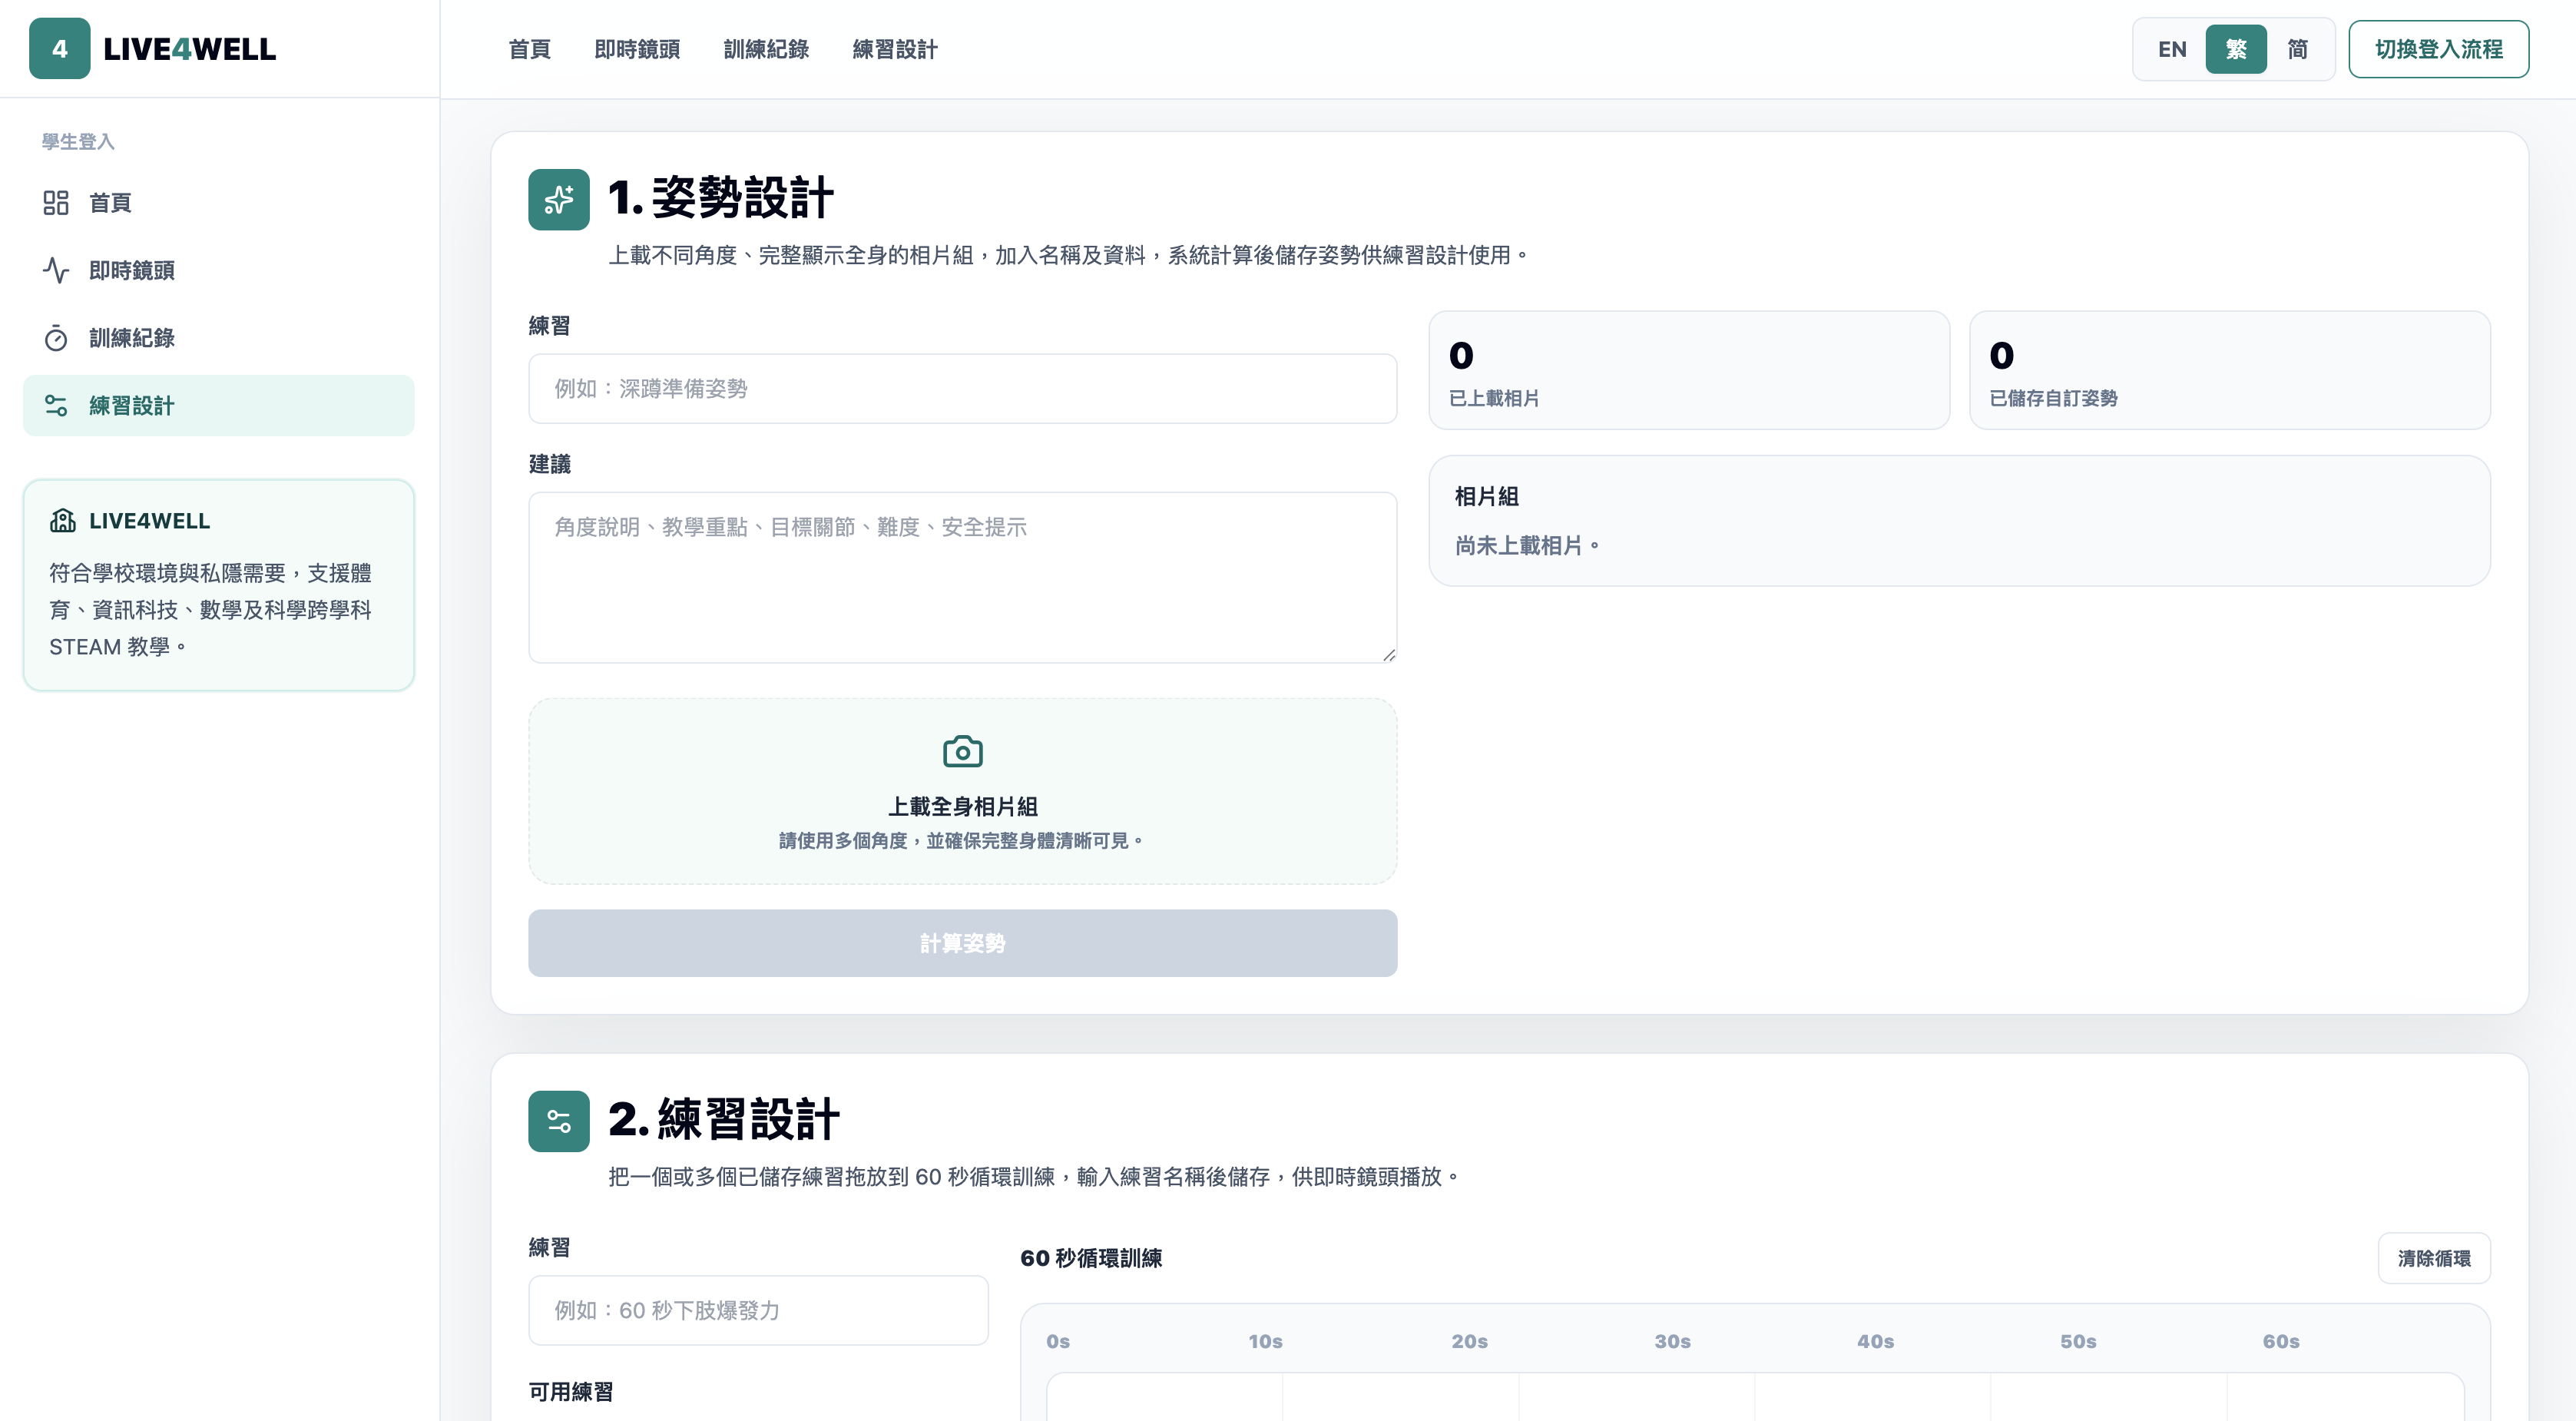This screenshot has height=1421, width=2576.
Task: Click the 切換登入流程 button
Action: point(2439,49)
